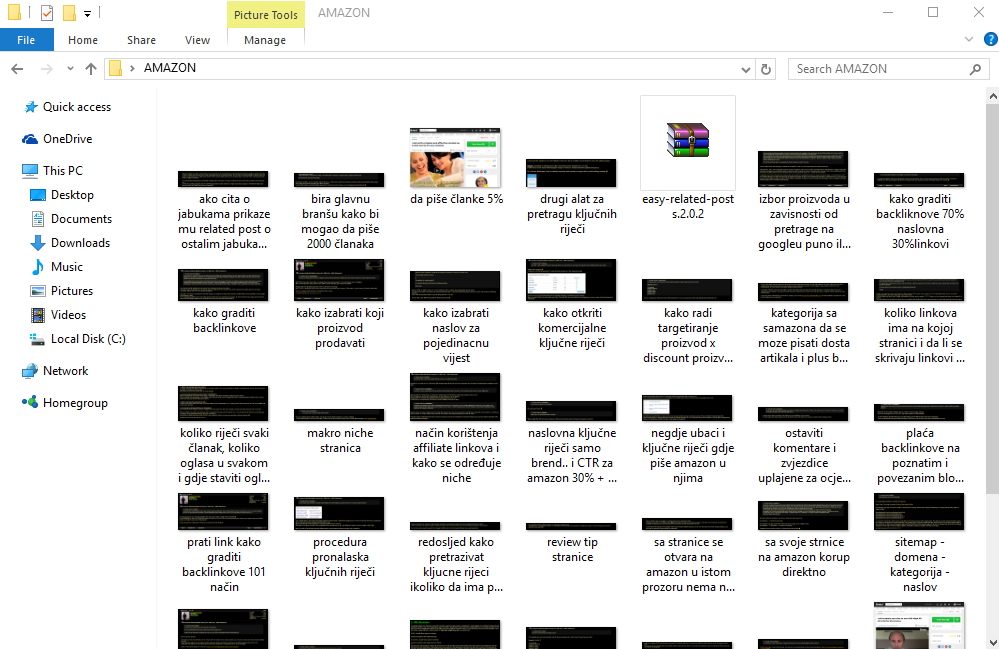Expand the ribbon with the chevron
999x649 pixels.
pyautogui.click(x=969, y=39)
